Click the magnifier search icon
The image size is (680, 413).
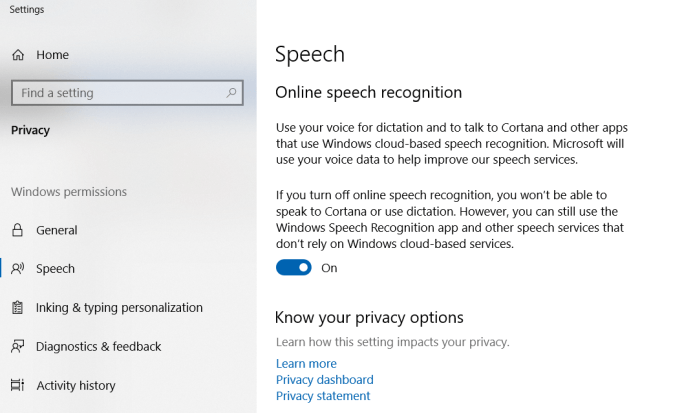pos(231,92)
